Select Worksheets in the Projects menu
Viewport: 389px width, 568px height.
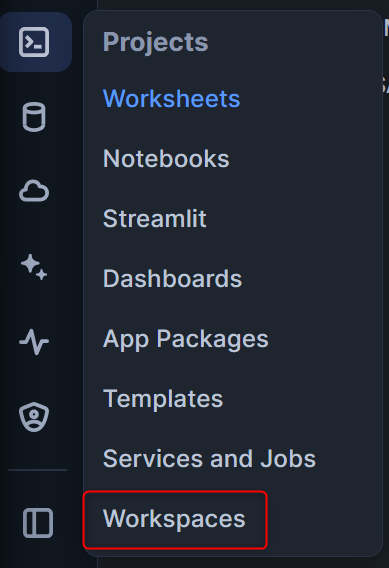point(172,99)
